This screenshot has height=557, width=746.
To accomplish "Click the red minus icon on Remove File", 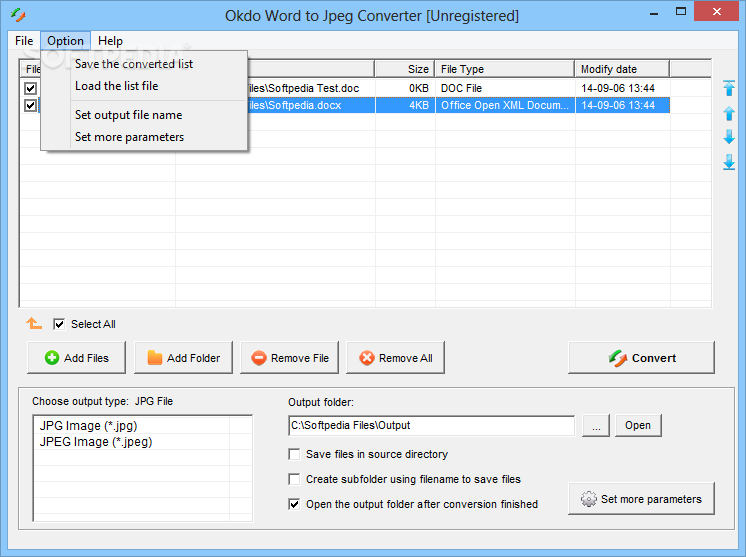I will pos(259,358).
